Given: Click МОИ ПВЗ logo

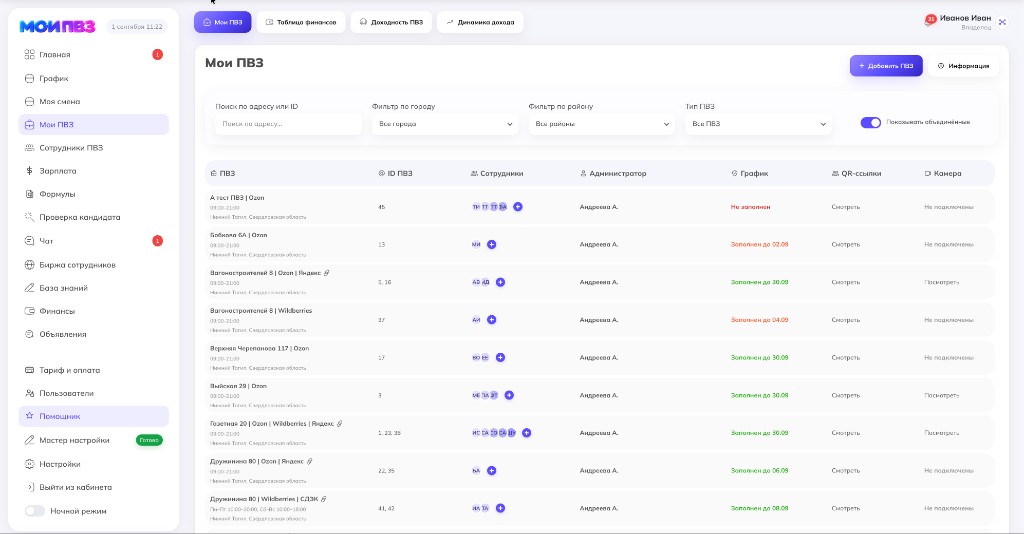Looking at the screenshot, I should point(57,27).
